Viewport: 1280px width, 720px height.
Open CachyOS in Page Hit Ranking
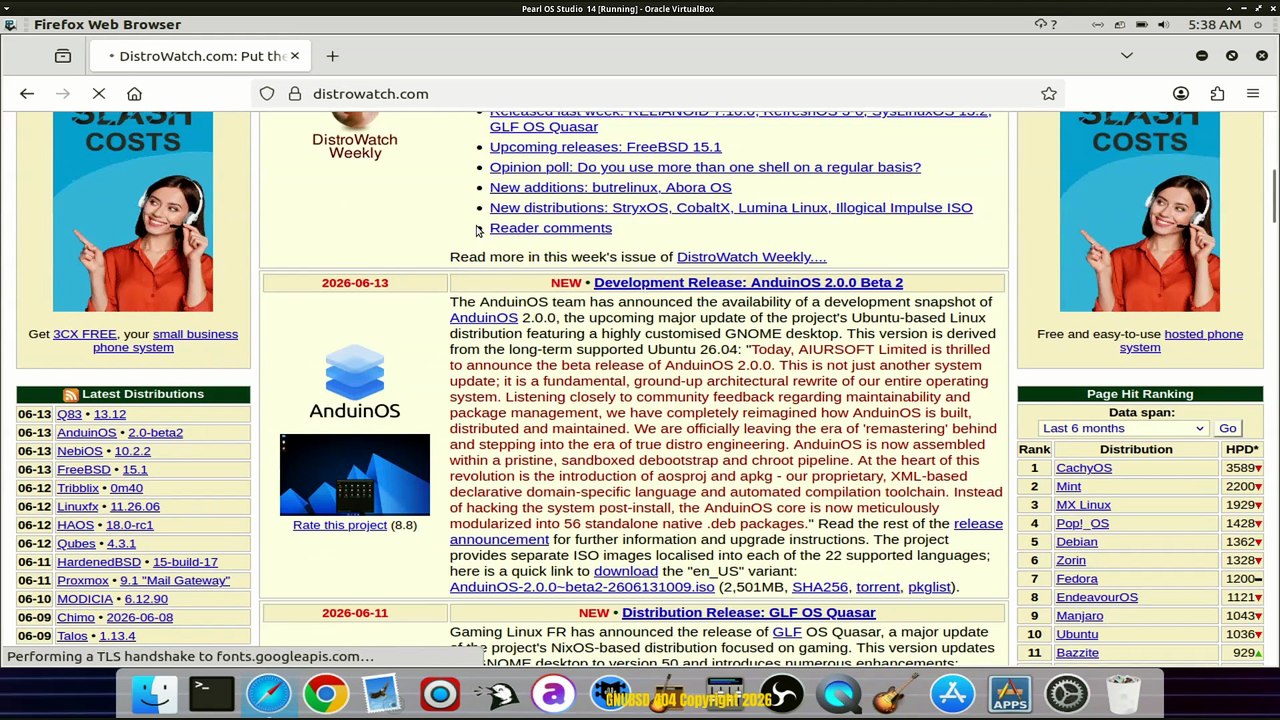click(x=1084, y=468)
